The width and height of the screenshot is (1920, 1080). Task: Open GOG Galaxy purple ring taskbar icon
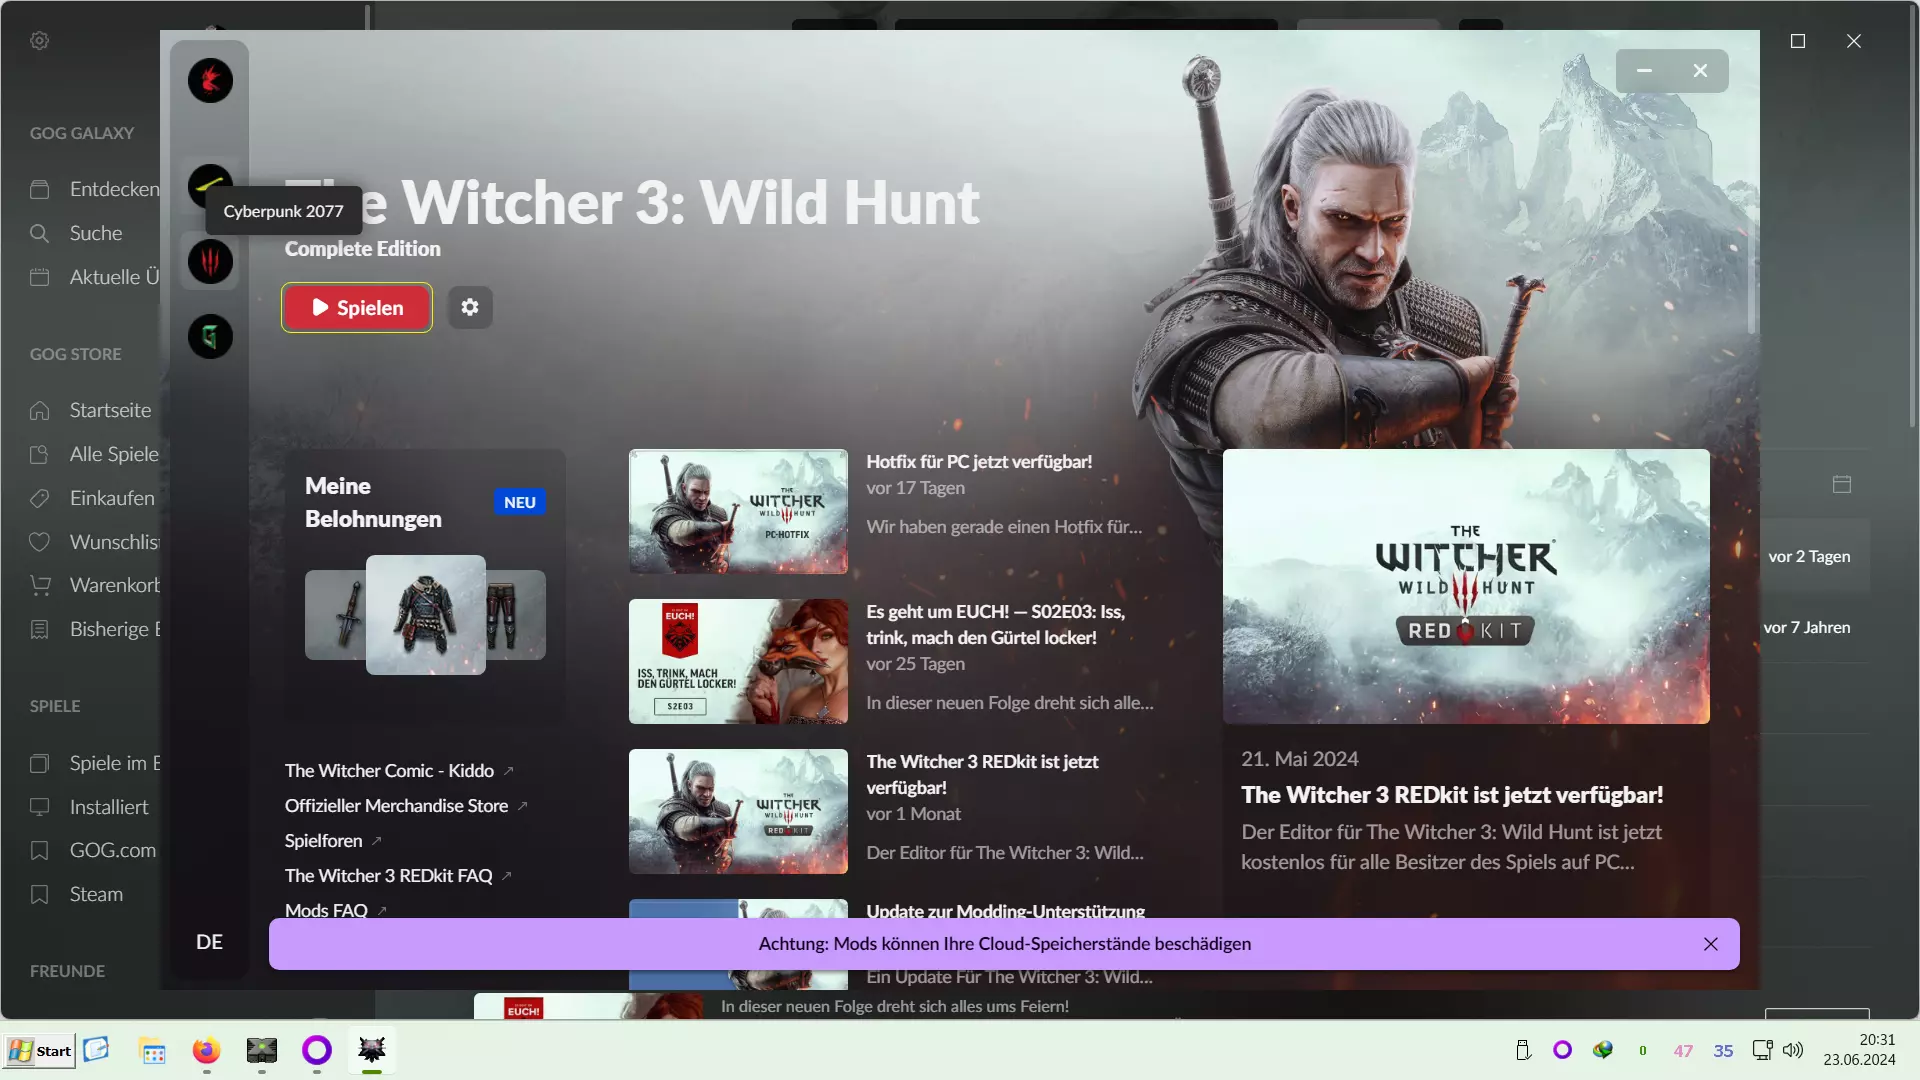click(317, 1050)
